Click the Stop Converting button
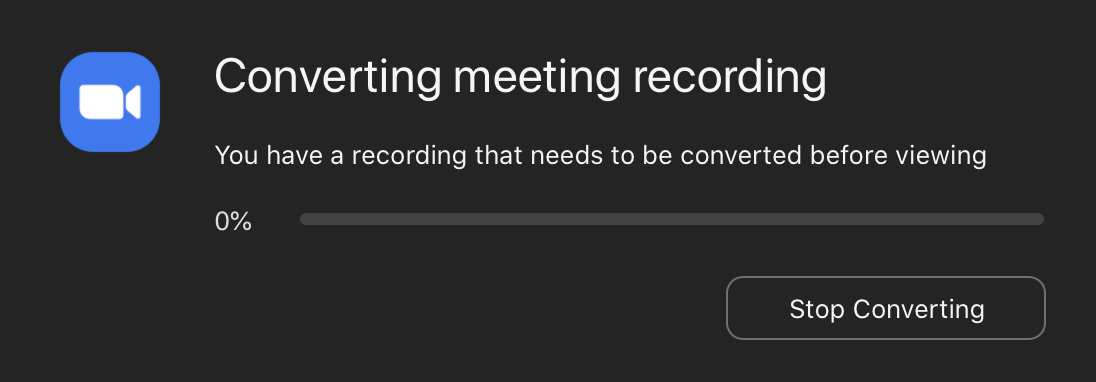 pos(886,308)
